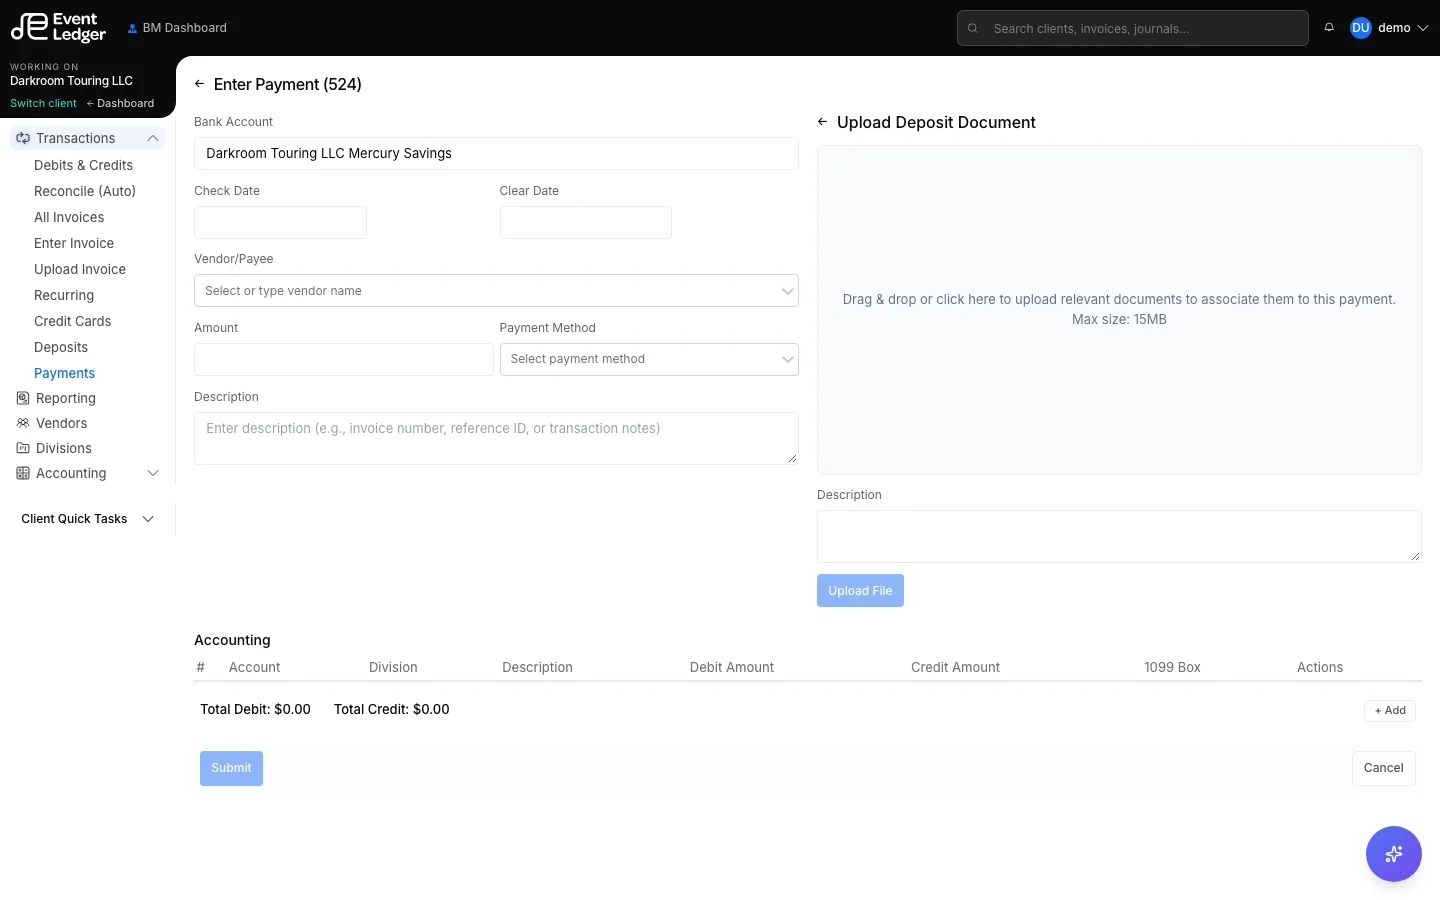
Task: Click the Upload File button
Action: (x=860, y=591)
